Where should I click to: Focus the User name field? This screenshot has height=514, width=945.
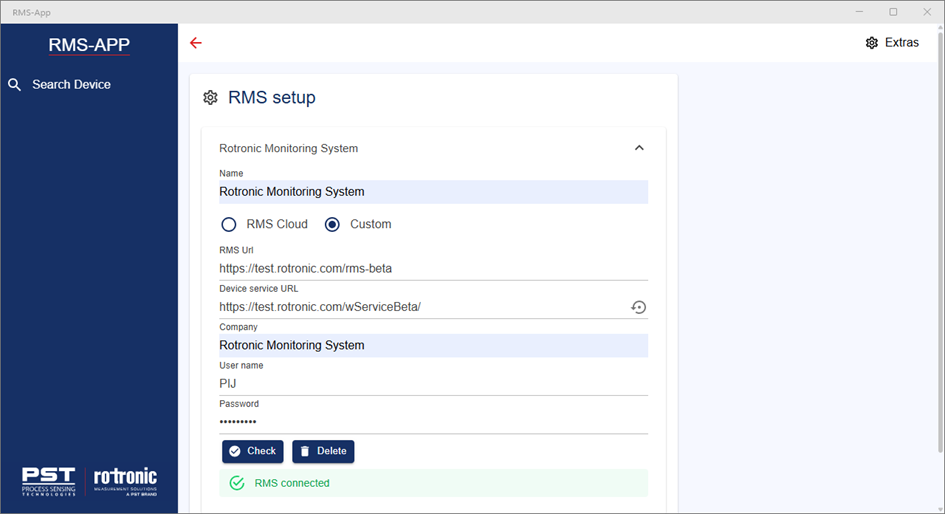click(433, 384)
